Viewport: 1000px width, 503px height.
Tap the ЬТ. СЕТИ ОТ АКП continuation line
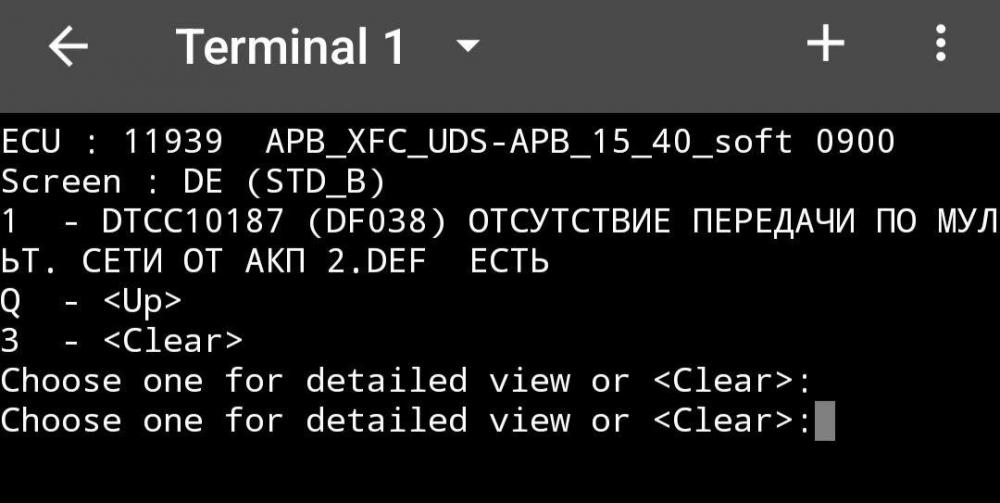coord(275,262)
